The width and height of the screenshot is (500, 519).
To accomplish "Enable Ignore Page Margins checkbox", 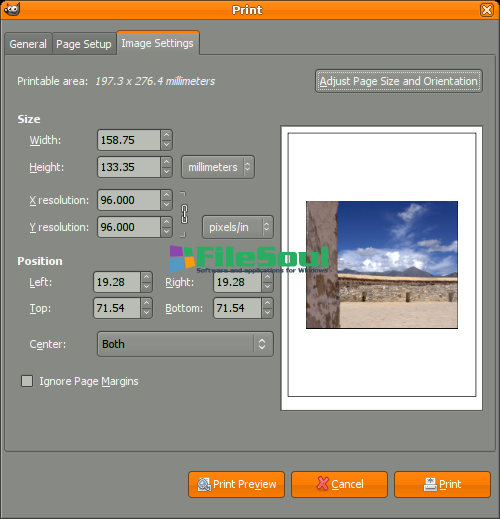I will (x=27, y=381).
